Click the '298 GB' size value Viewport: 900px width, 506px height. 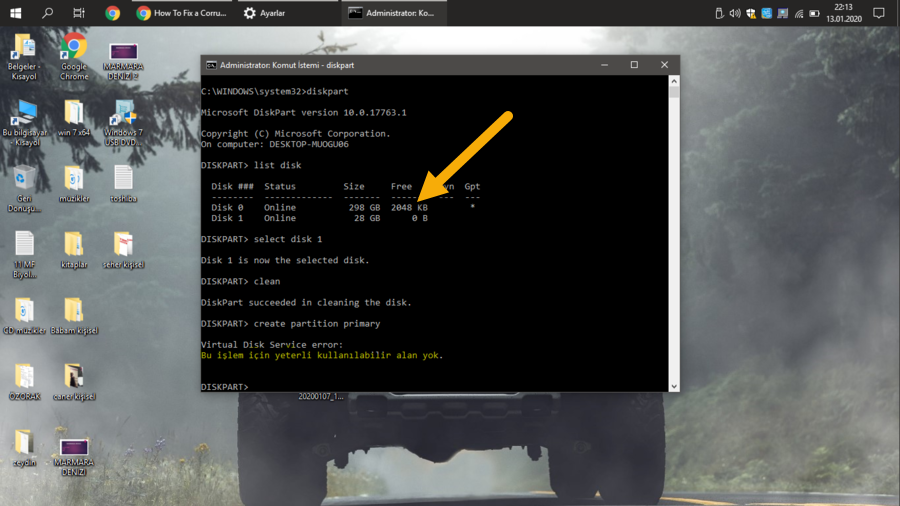pos(364,207)
